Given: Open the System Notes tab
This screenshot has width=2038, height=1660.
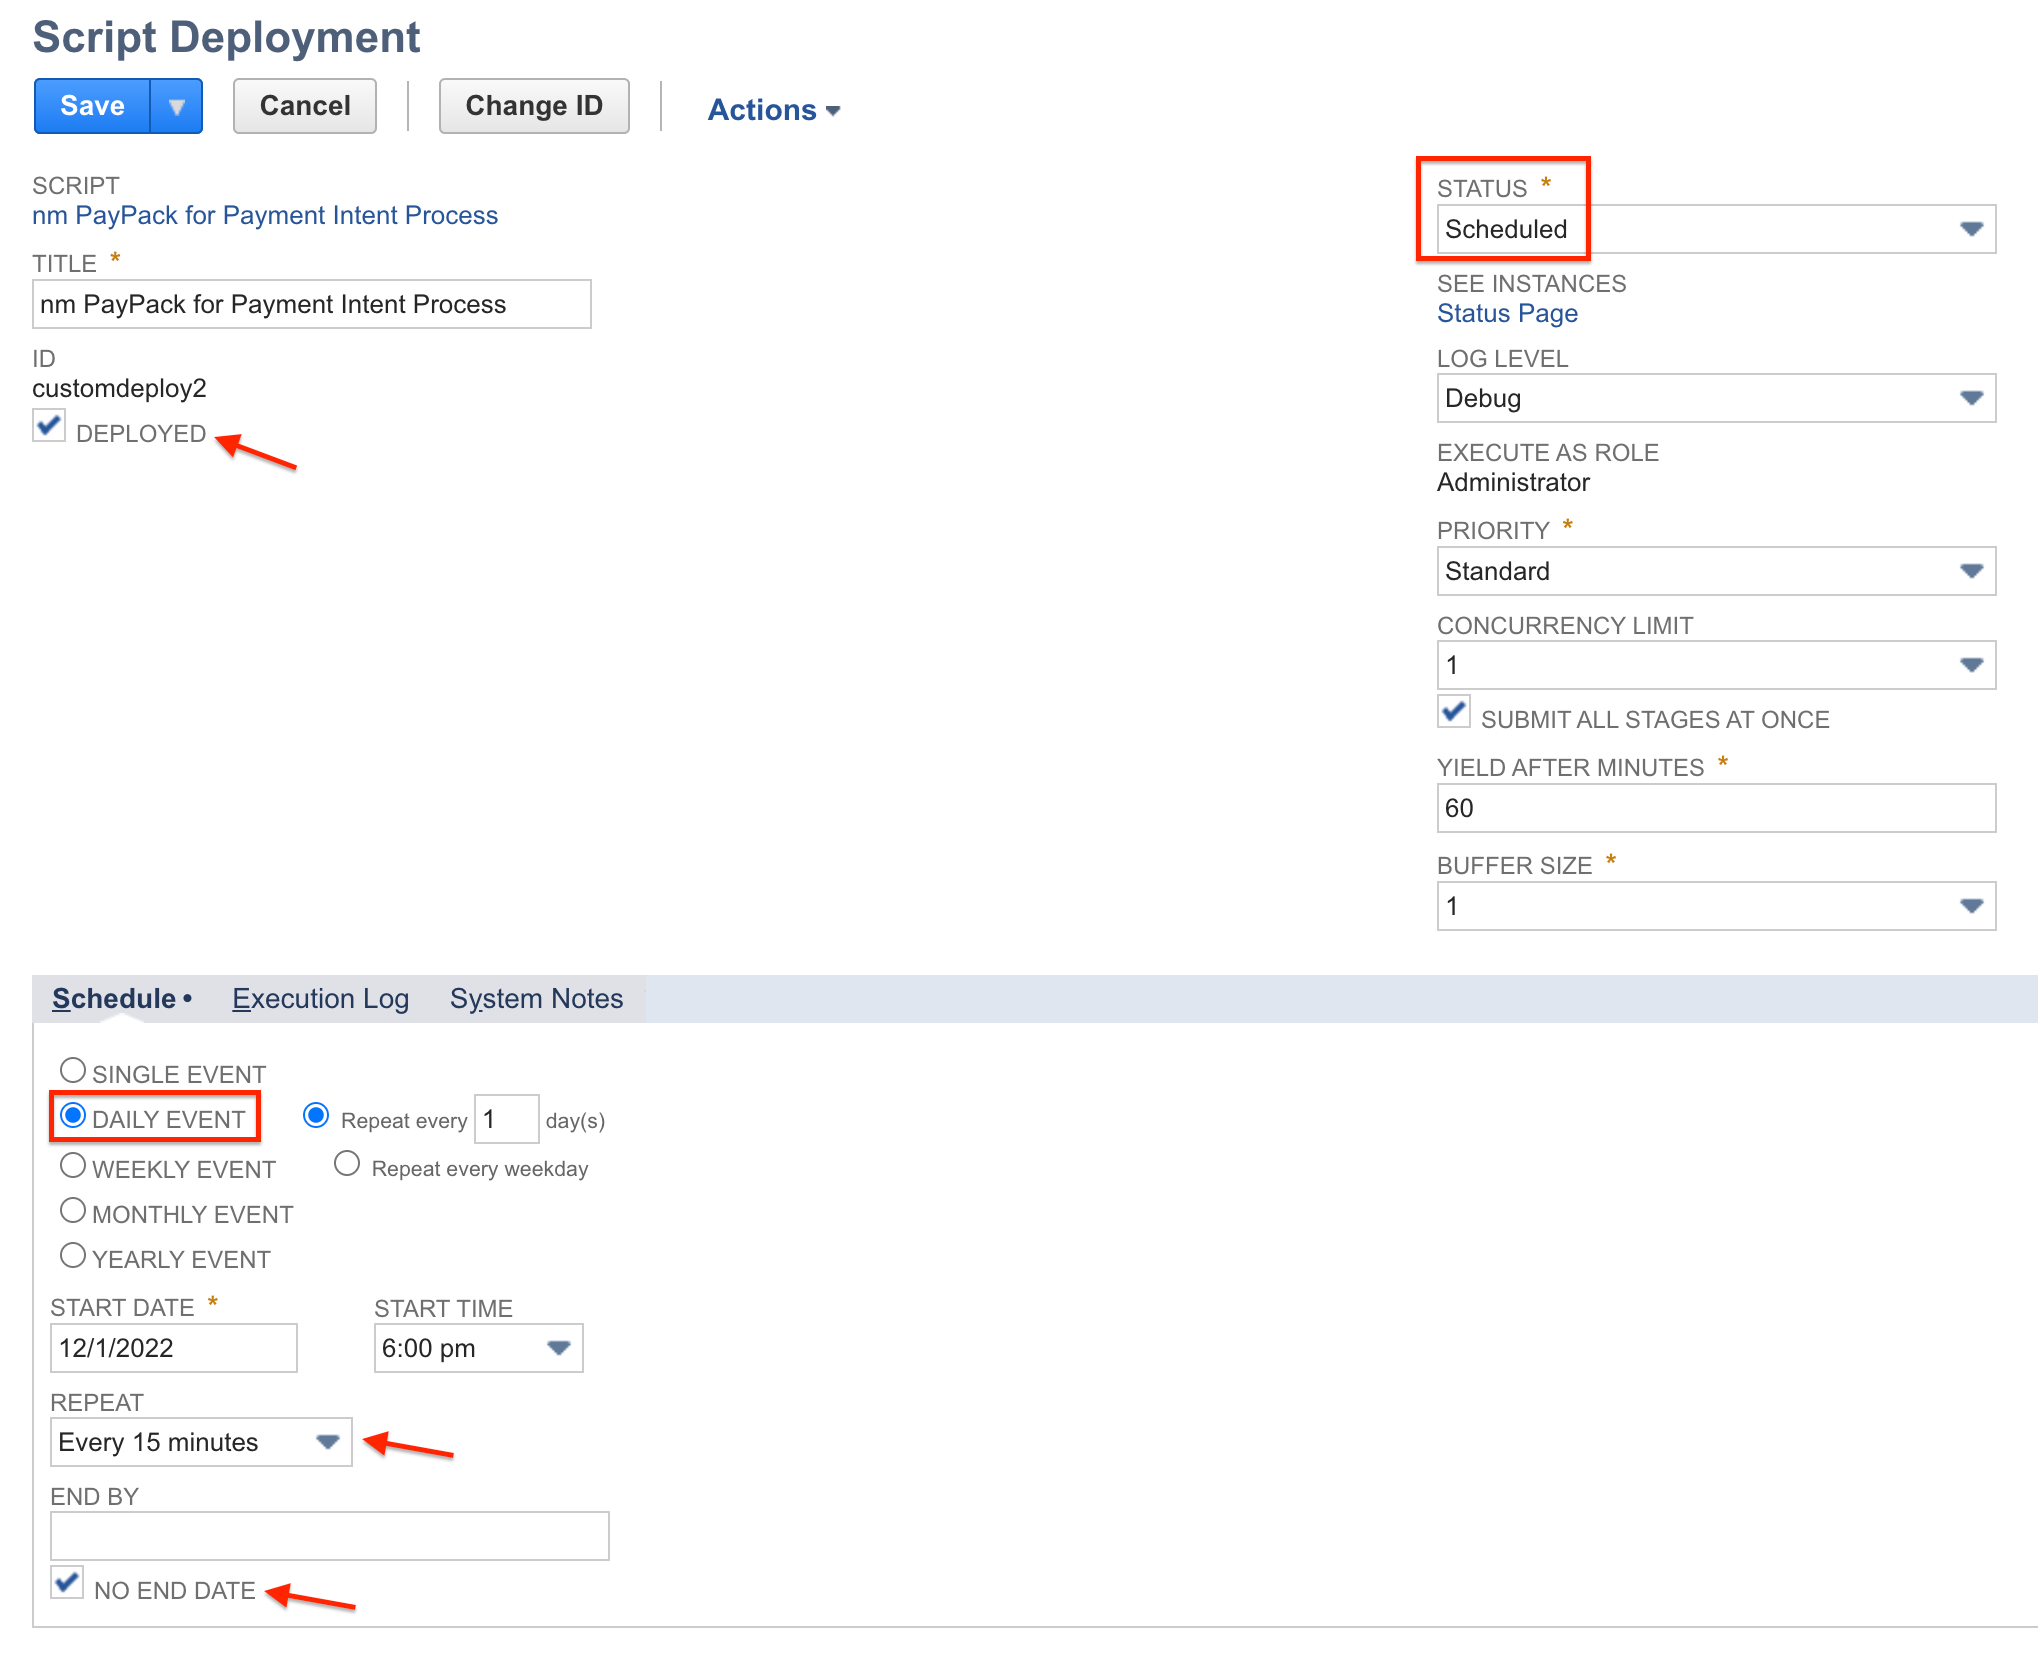Looking at the screenshot, I should coord(536,999).
